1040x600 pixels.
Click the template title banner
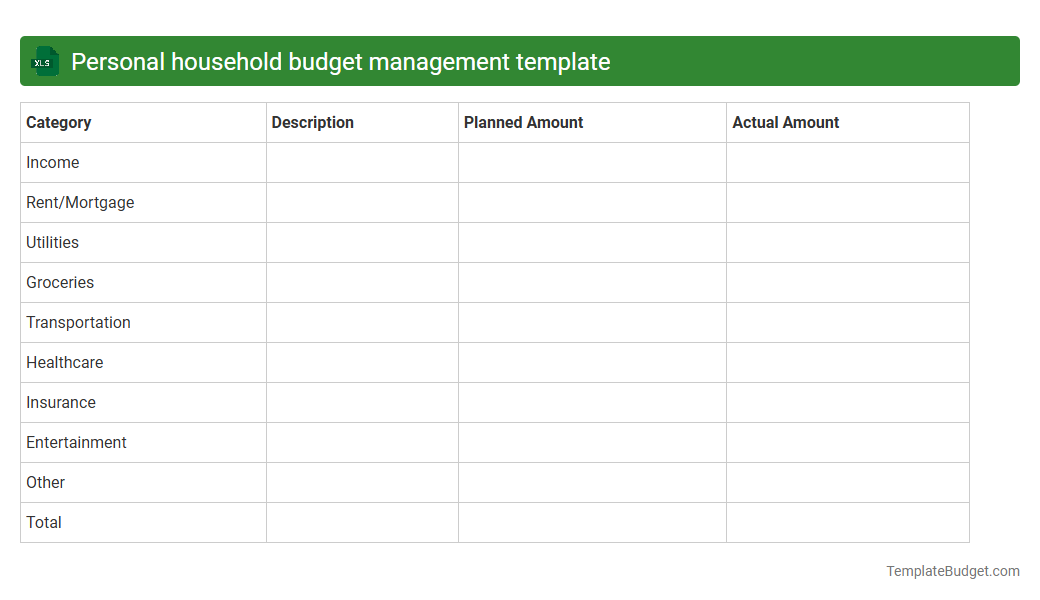[520, 61]
